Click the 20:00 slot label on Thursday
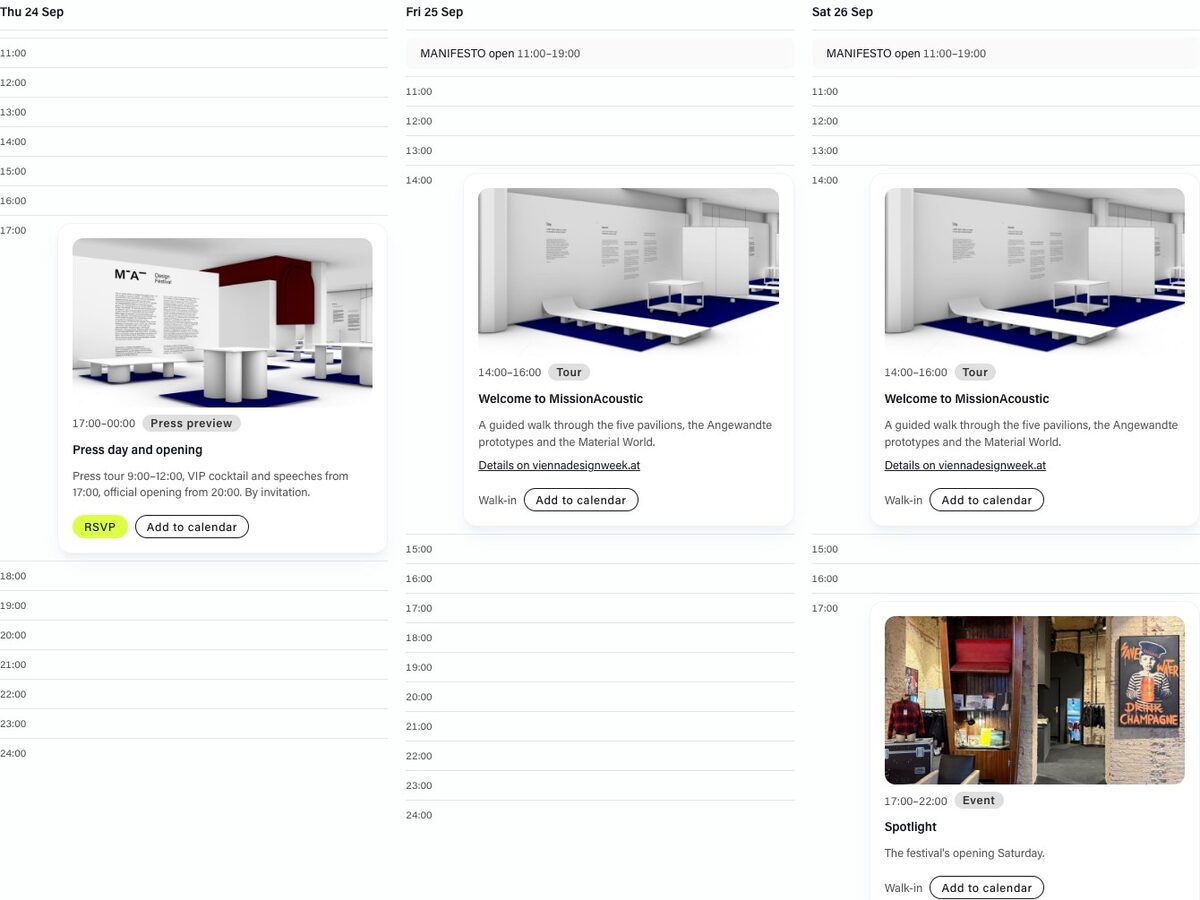The height and width of the screenshot is (900, 1200). [x=13, y=635]
